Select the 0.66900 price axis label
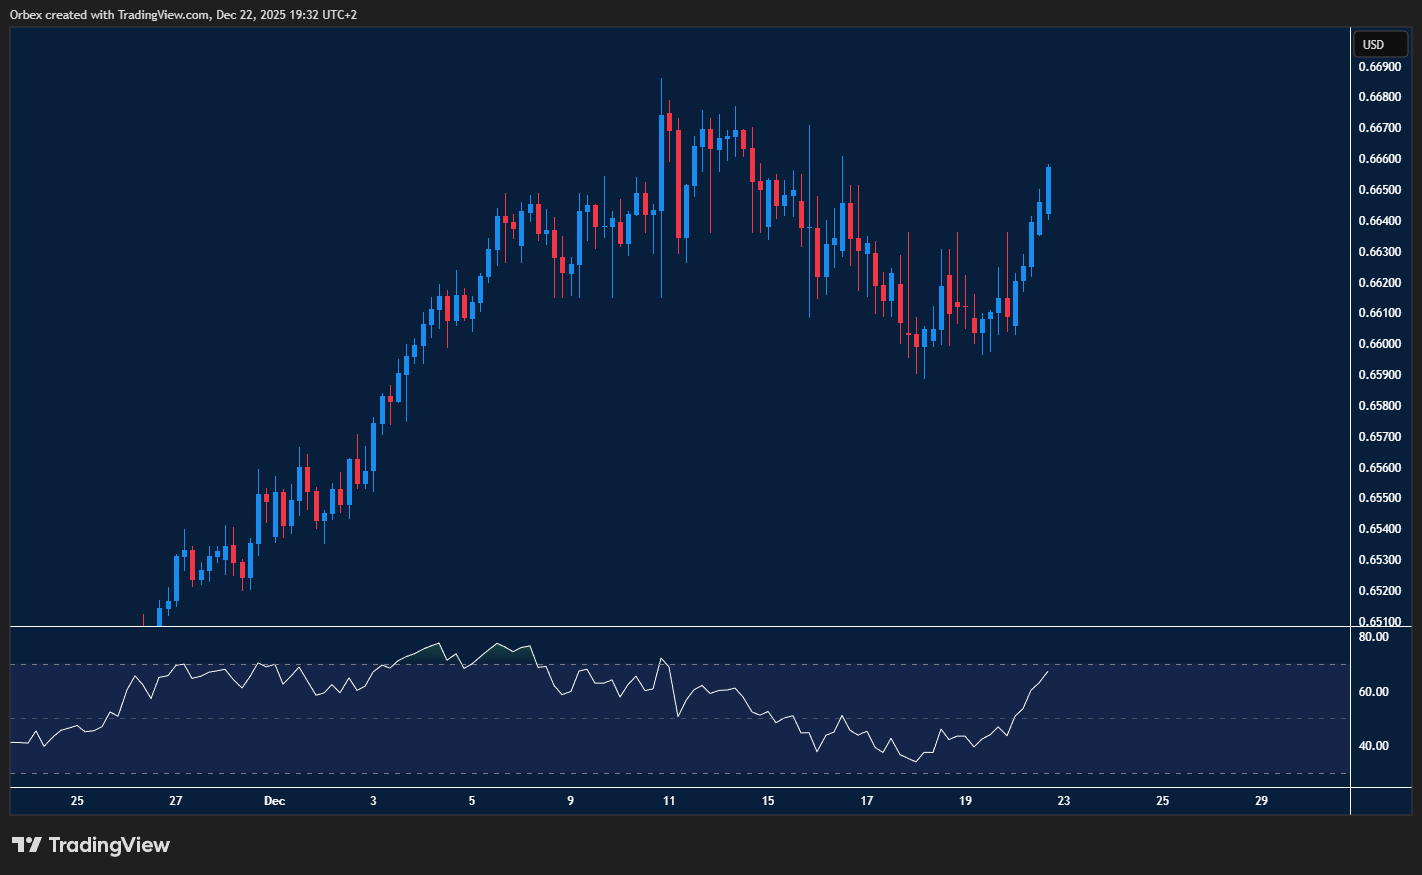This screenshot has height=875, width=1422. [x=1378, y=67]
